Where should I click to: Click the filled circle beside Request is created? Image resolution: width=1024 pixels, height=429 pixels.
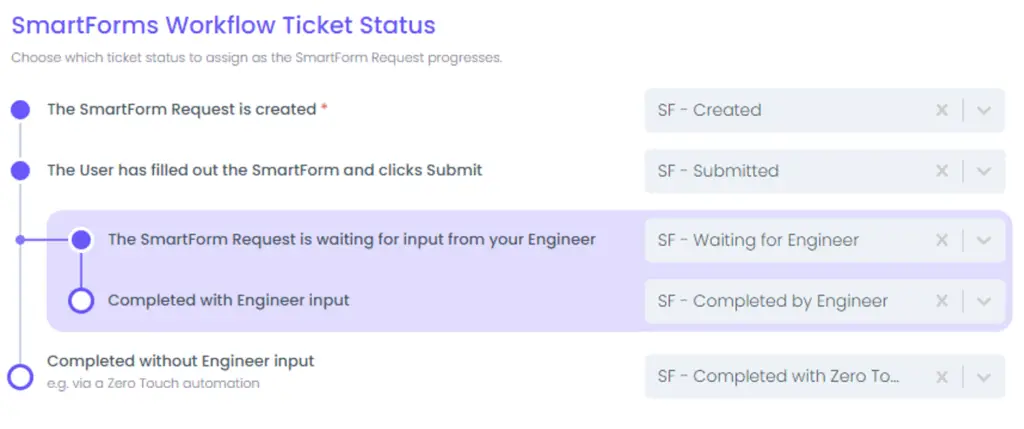pyautogui.click(x=20, y=110)
